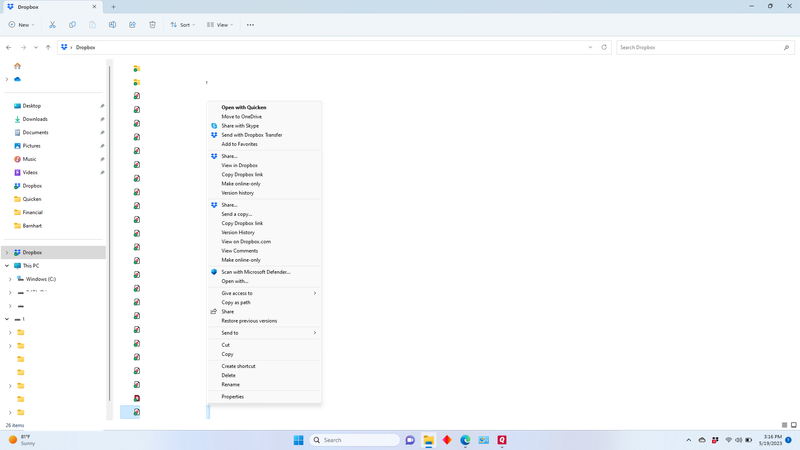Click the Share icon in toolbar
Viewport: 800px width, 450px height.
[132, 24]
